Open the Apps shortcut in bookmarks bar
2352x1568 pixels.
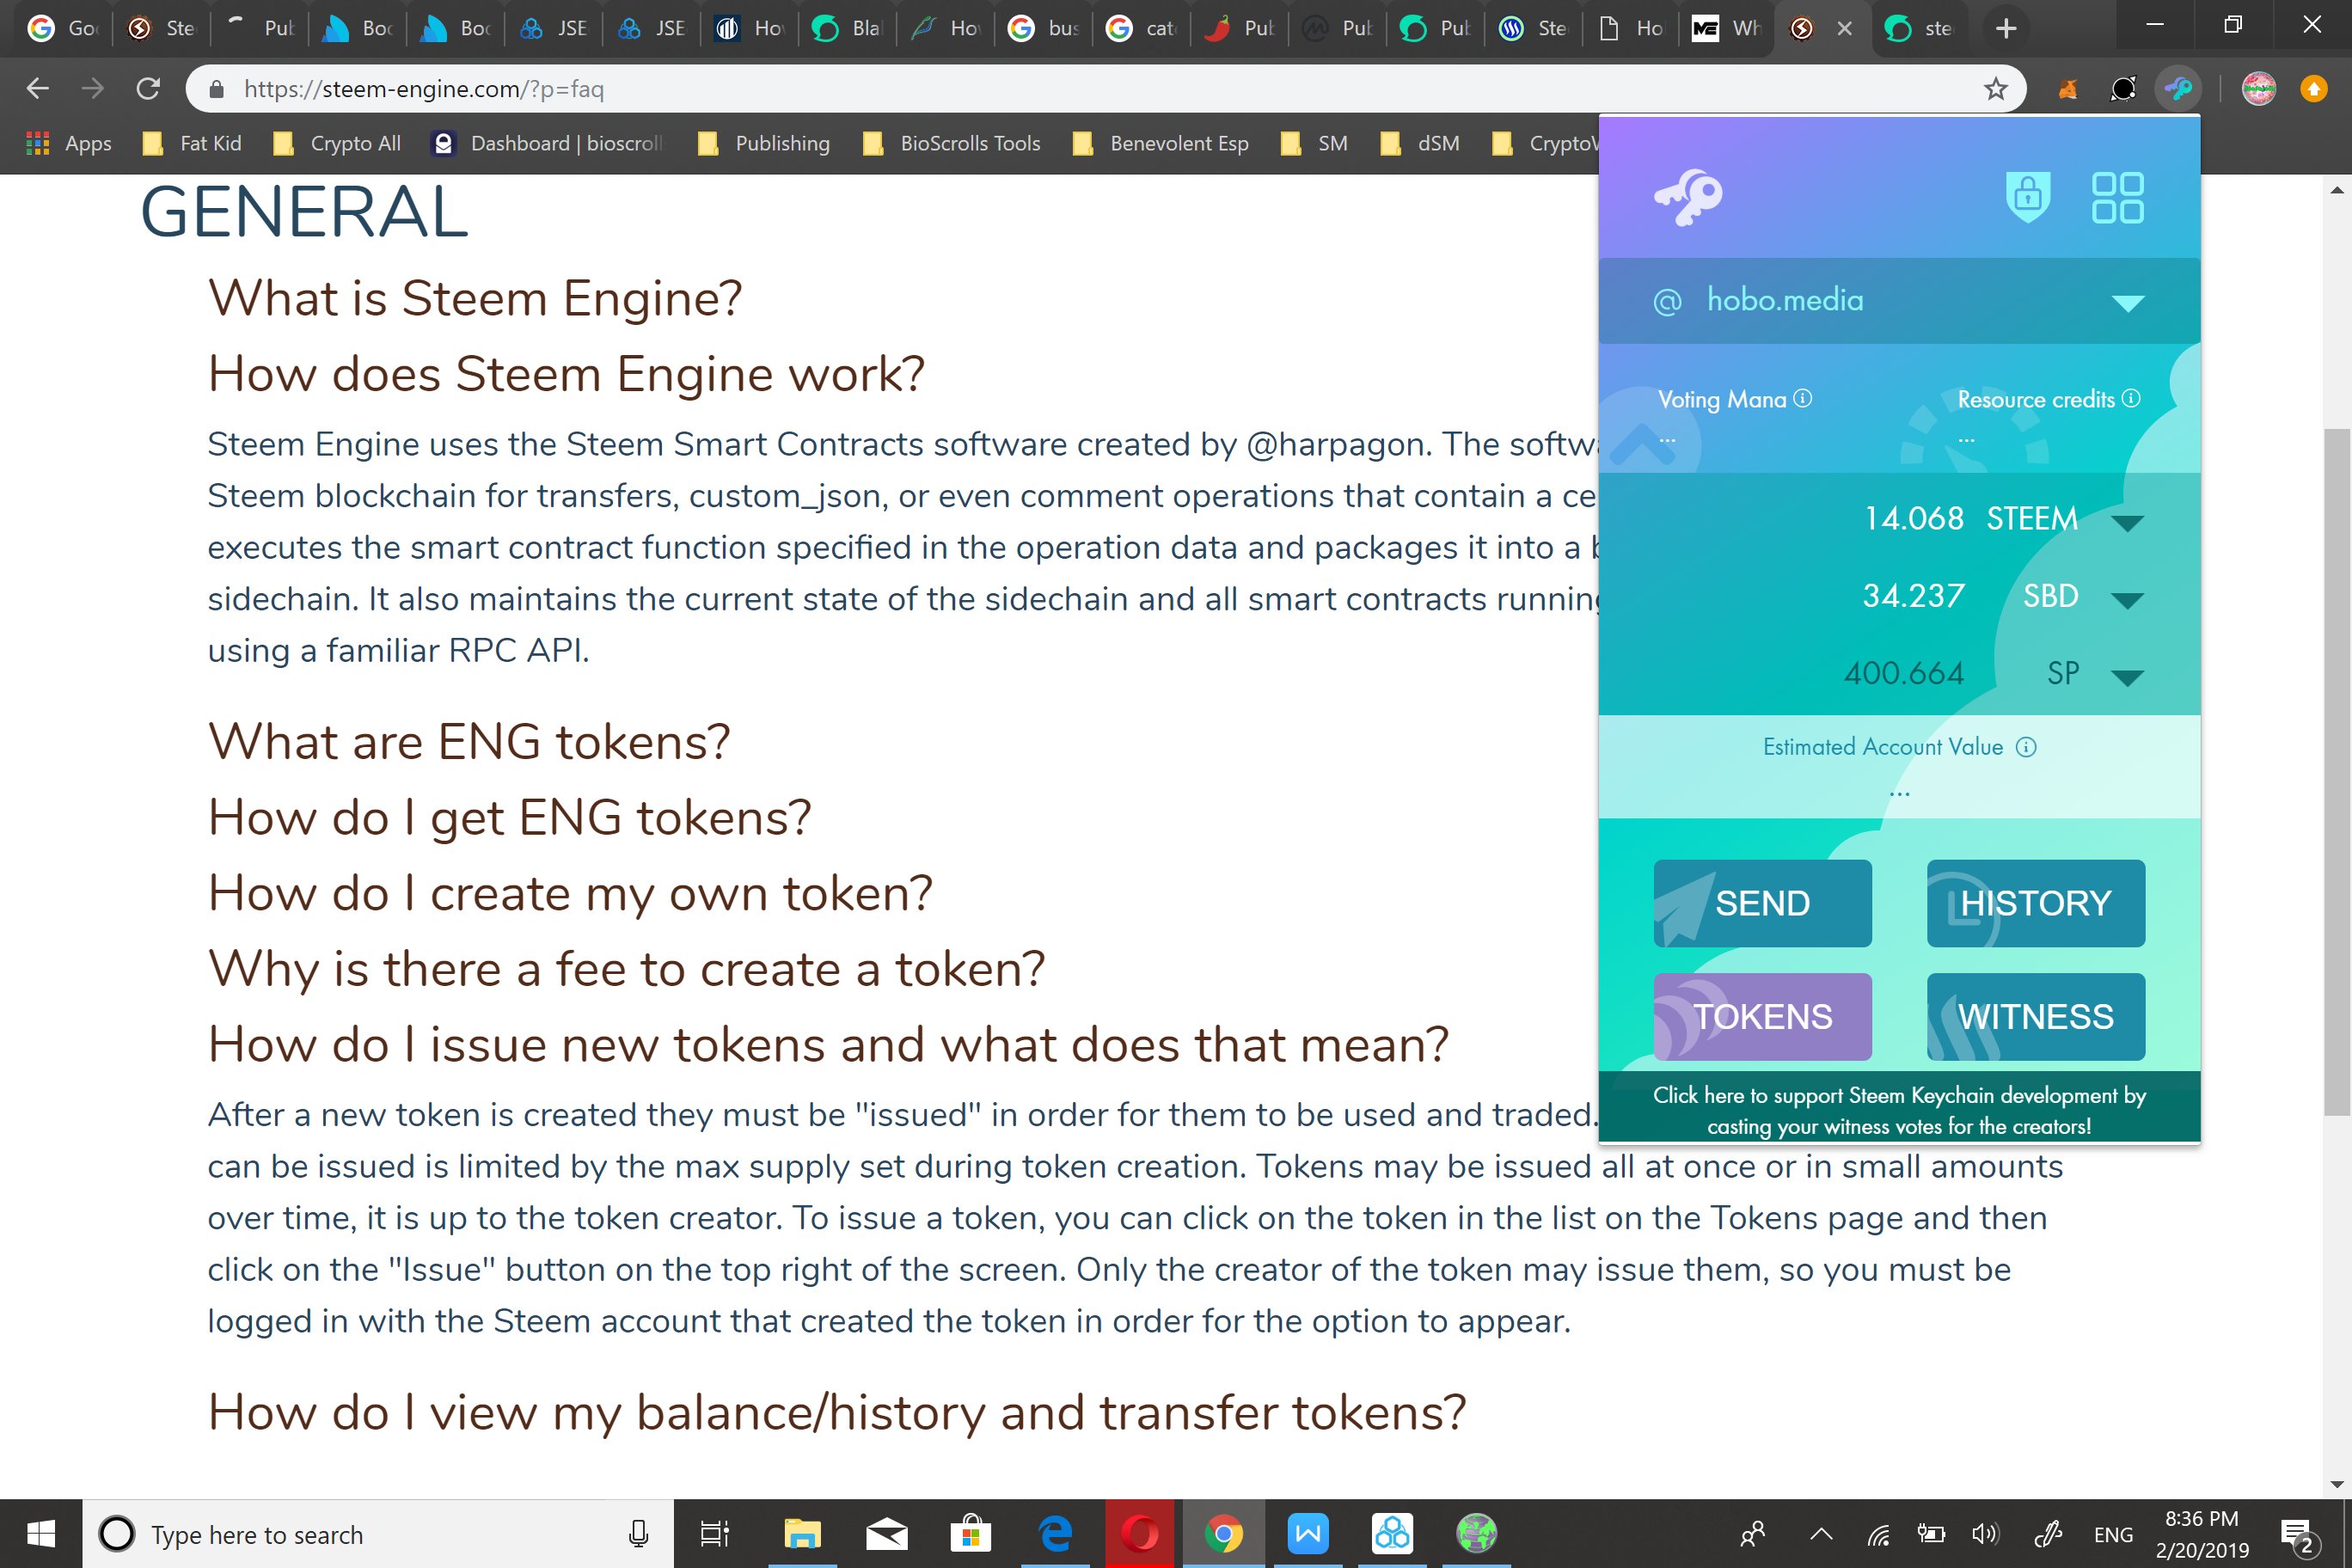pyautogui.click(x=69, y=143)
